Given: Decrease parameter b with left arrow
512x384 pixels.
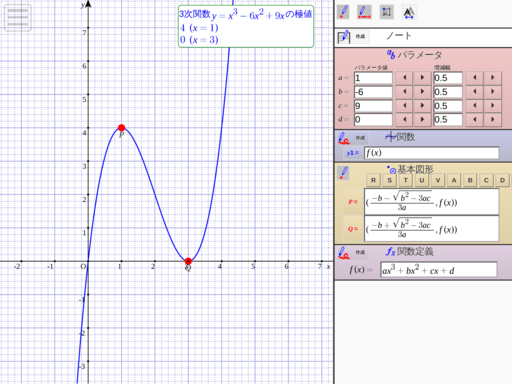Looking at the screenshot, I should click(404, 92).
